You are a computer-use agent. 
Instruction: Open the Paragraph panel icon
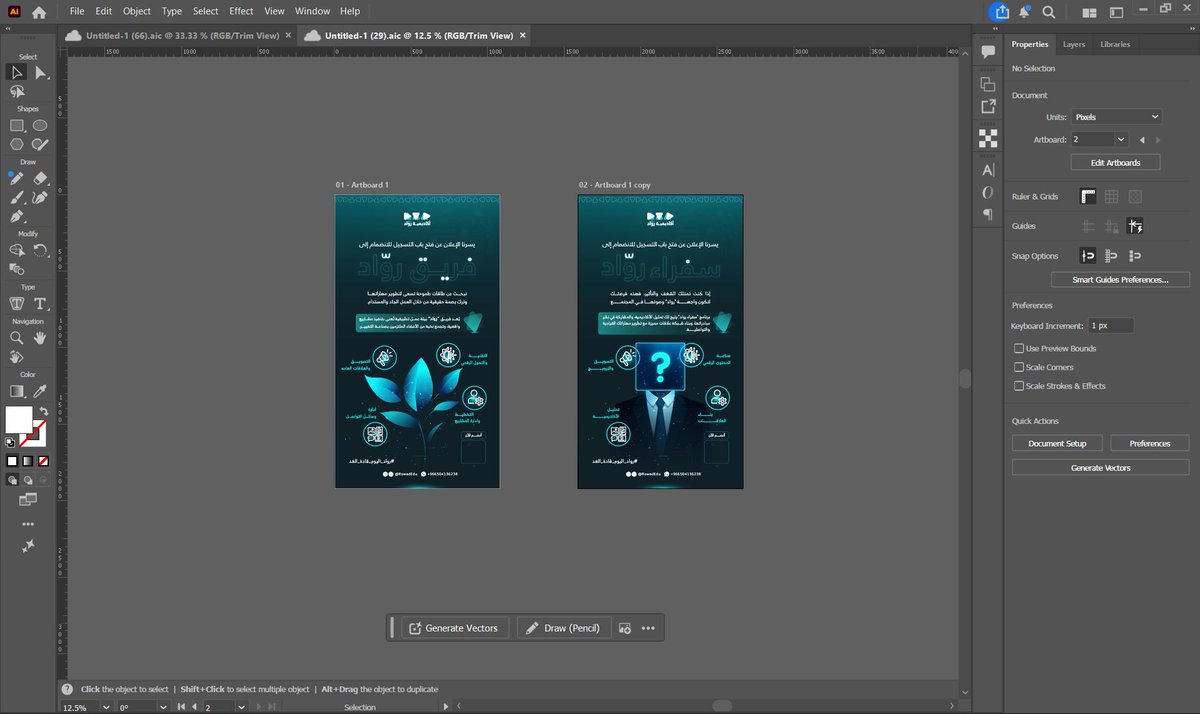tap(988, 214)
